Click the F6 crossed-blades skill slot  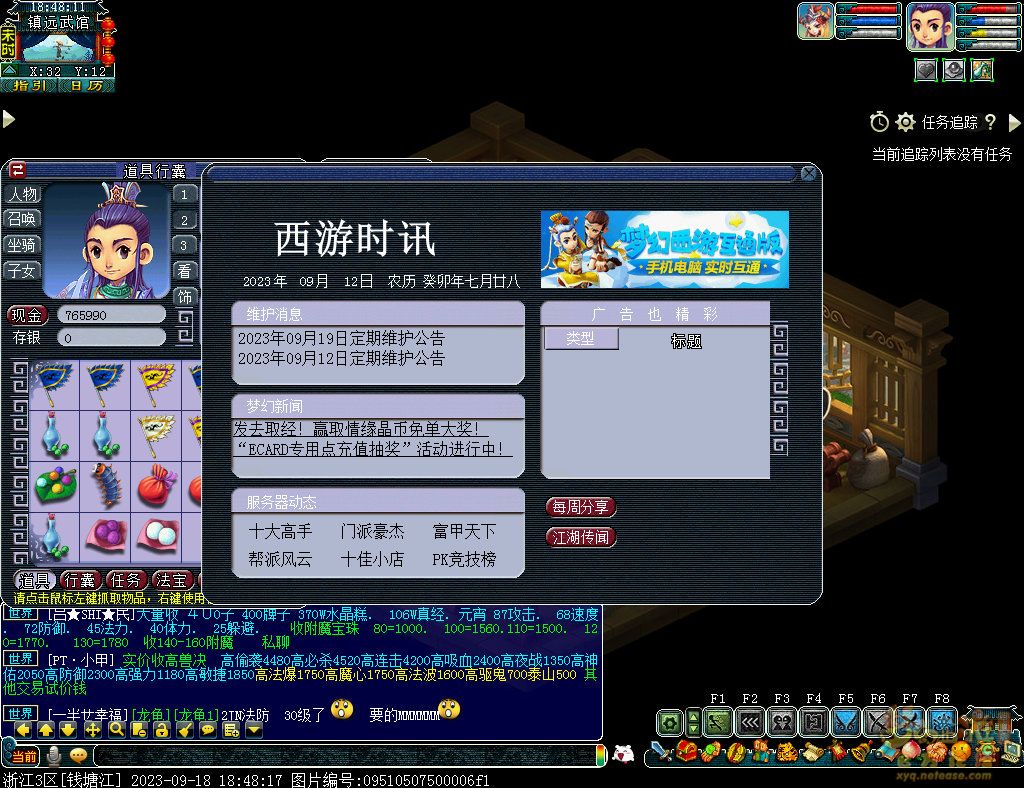tap(877, 723)
